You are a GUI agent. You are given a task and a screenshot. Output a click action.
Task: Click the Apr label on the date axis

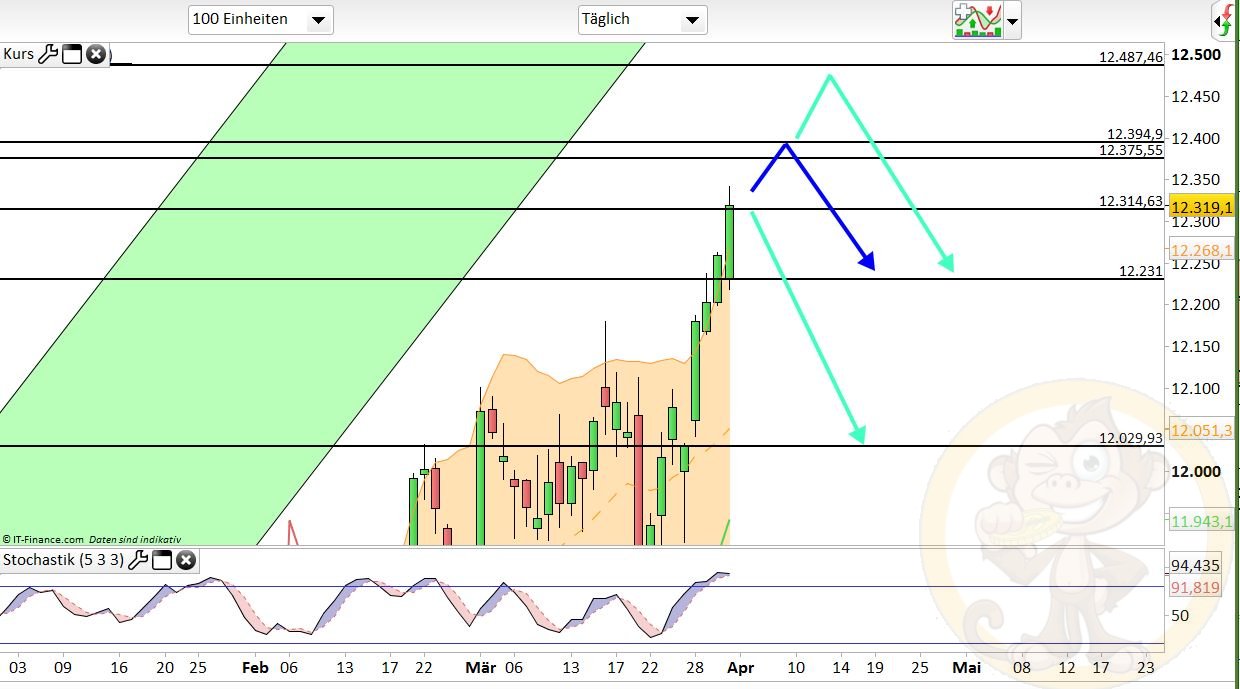[x=742, y=667]
